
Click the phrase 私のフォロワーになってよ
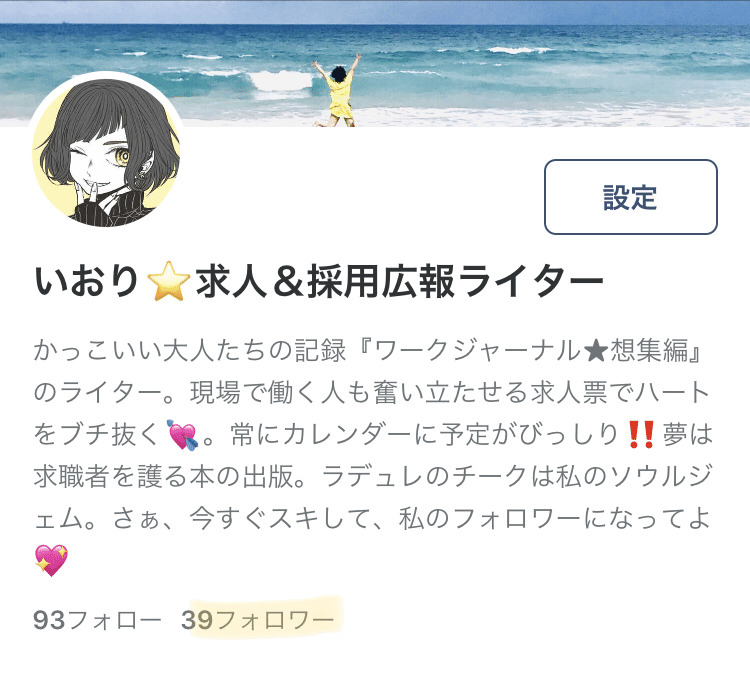[x=554, y=519]
